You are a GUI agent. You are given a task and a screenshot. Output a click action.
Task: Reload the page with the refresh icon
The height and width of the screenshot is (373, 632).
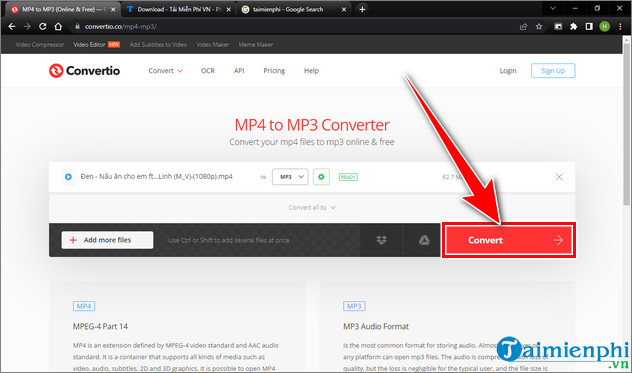pos(42,27)
